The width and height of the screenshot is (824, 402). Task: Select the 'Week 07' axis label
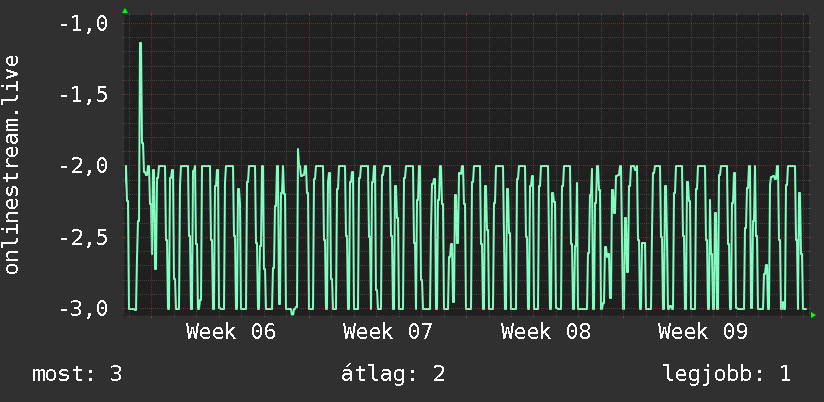[x=388, y=332]
